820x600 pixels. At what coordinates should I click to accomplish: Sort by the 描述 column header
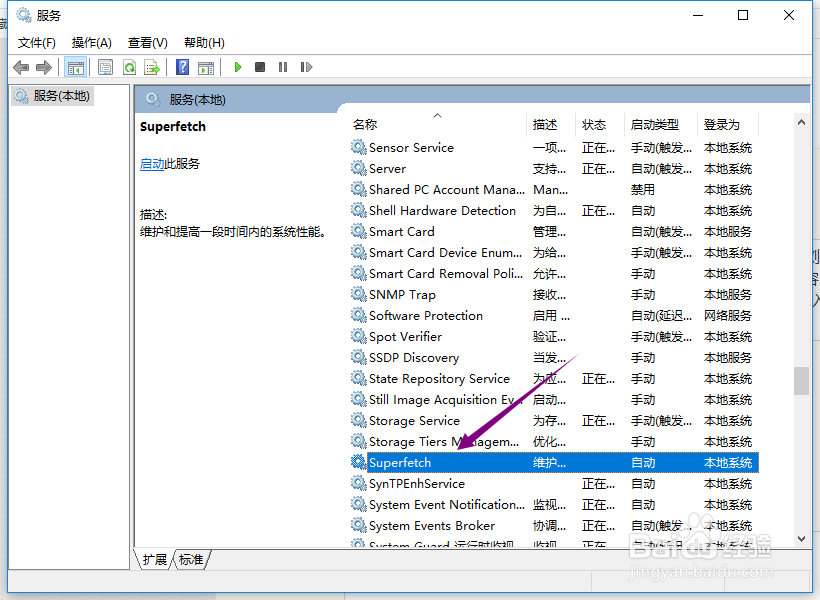point(551,124)
